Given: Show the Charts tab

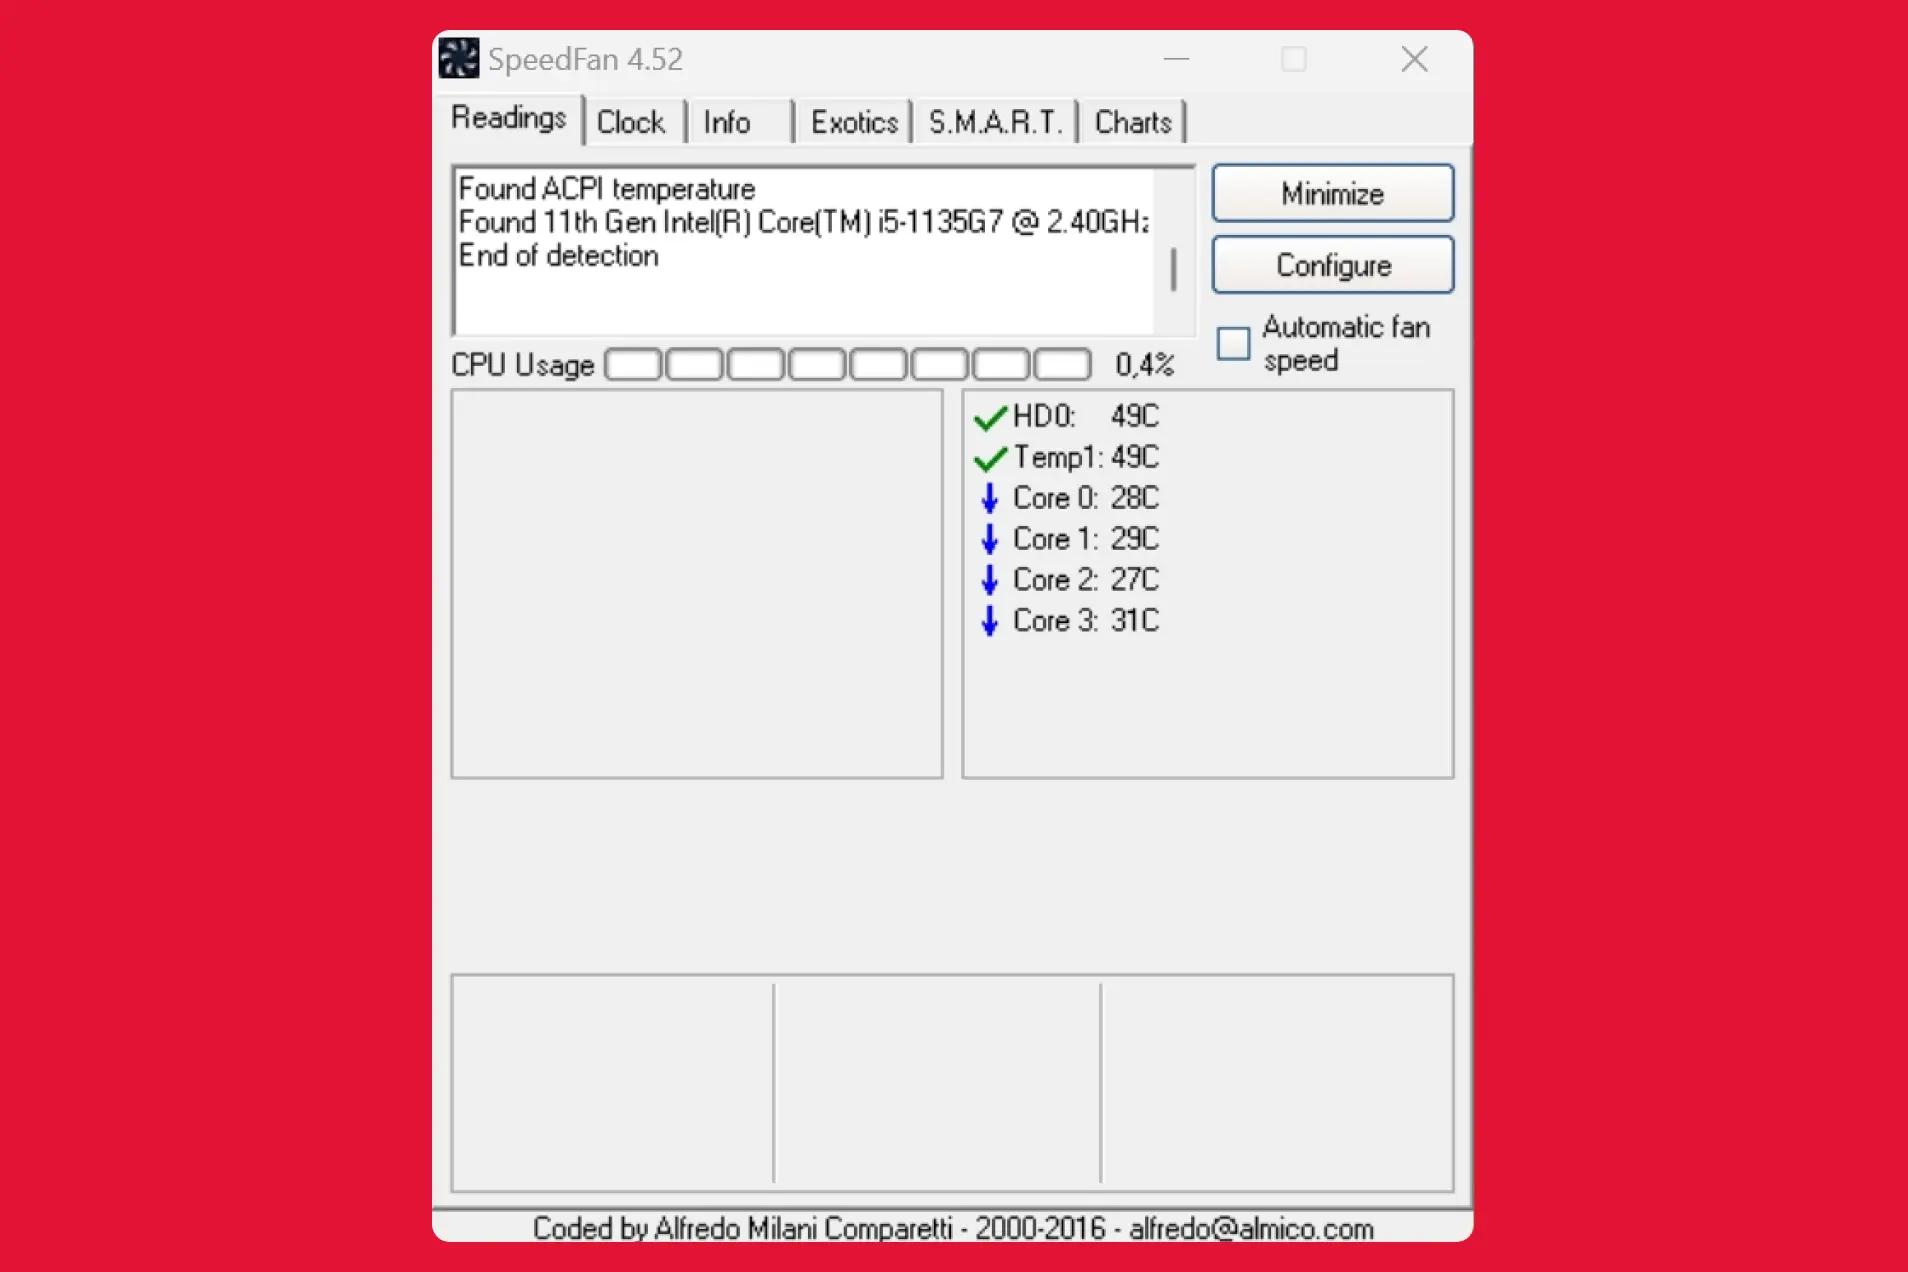Looking at the screenshot, I should point(1133,122).
